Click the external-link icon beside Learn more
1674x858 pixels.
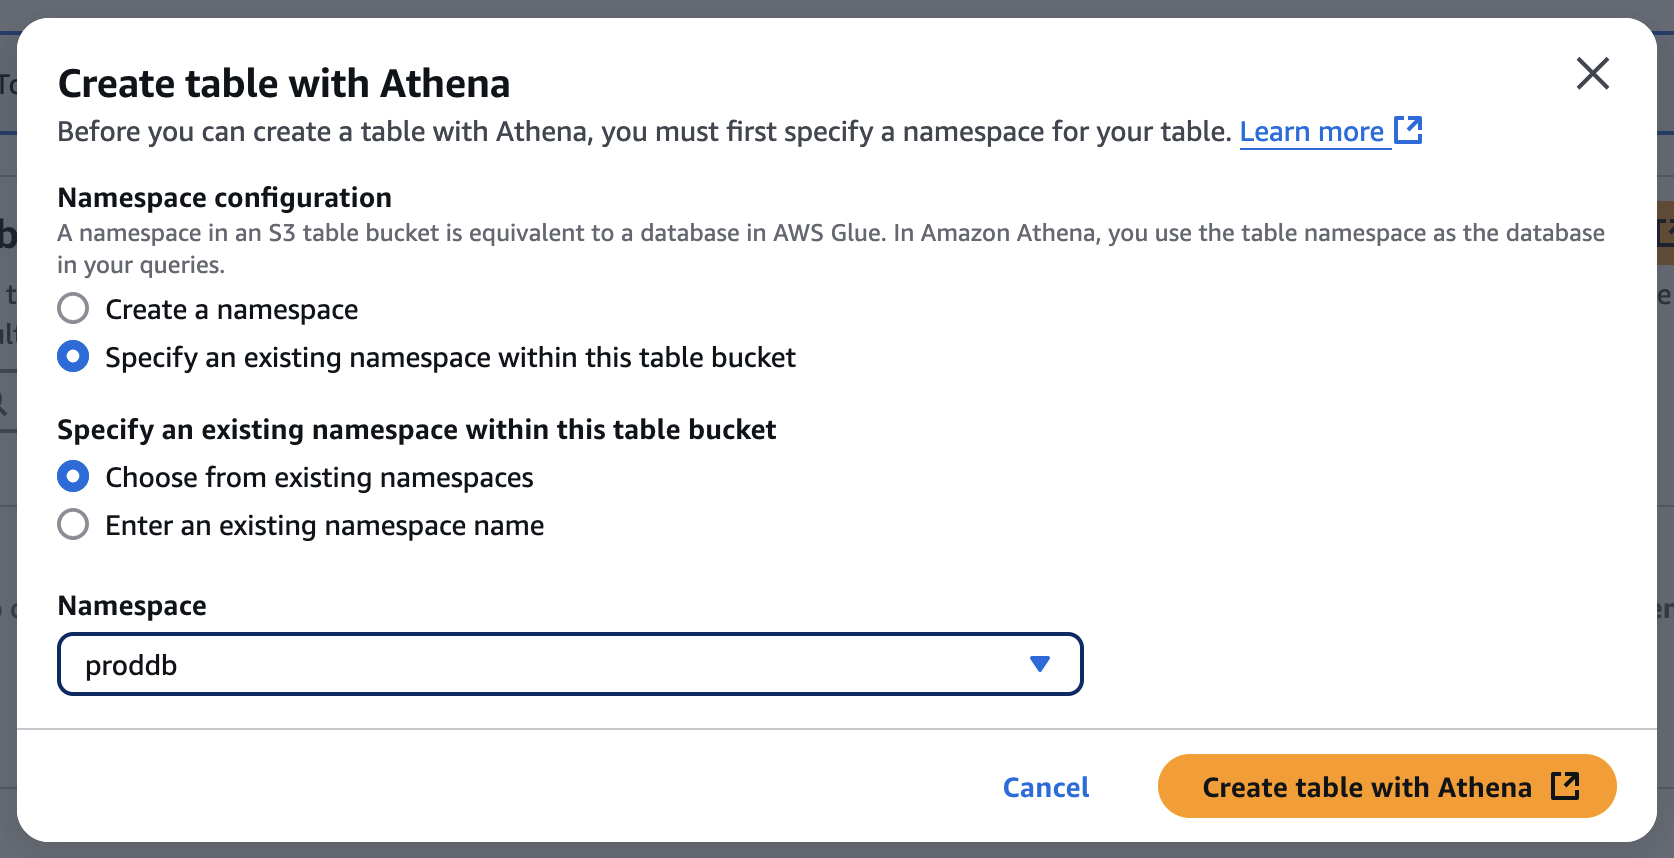(1408, 130)
